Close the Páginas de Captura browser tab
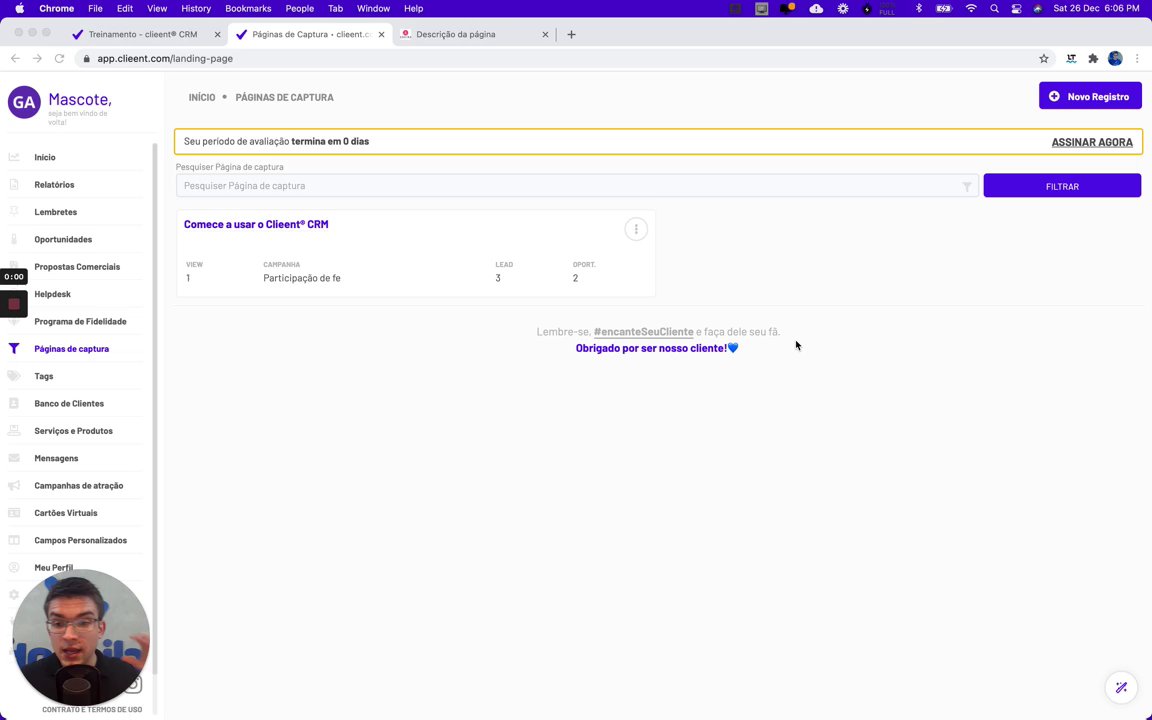 pos(381,35)
